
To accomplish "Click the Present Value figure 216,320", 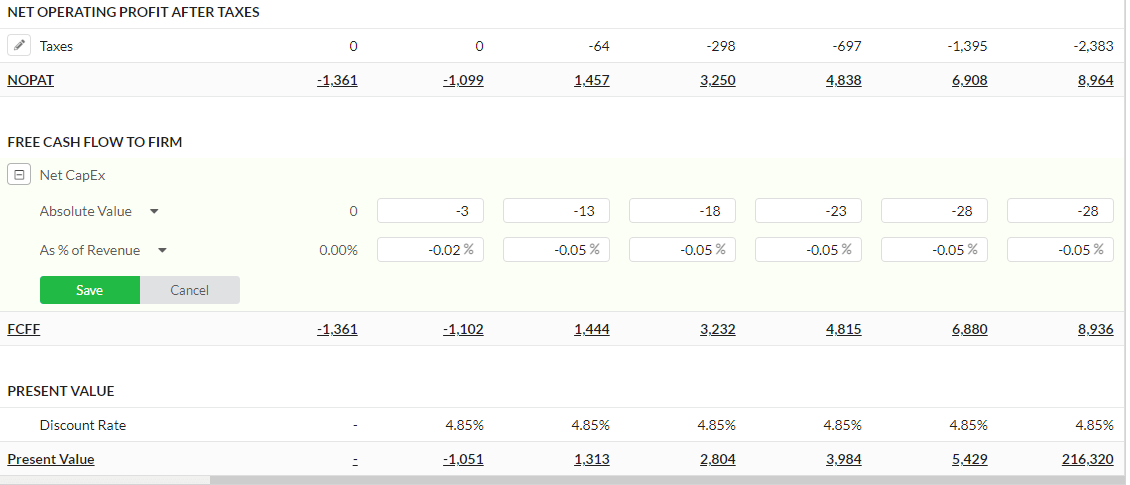I will (1087, 459).
